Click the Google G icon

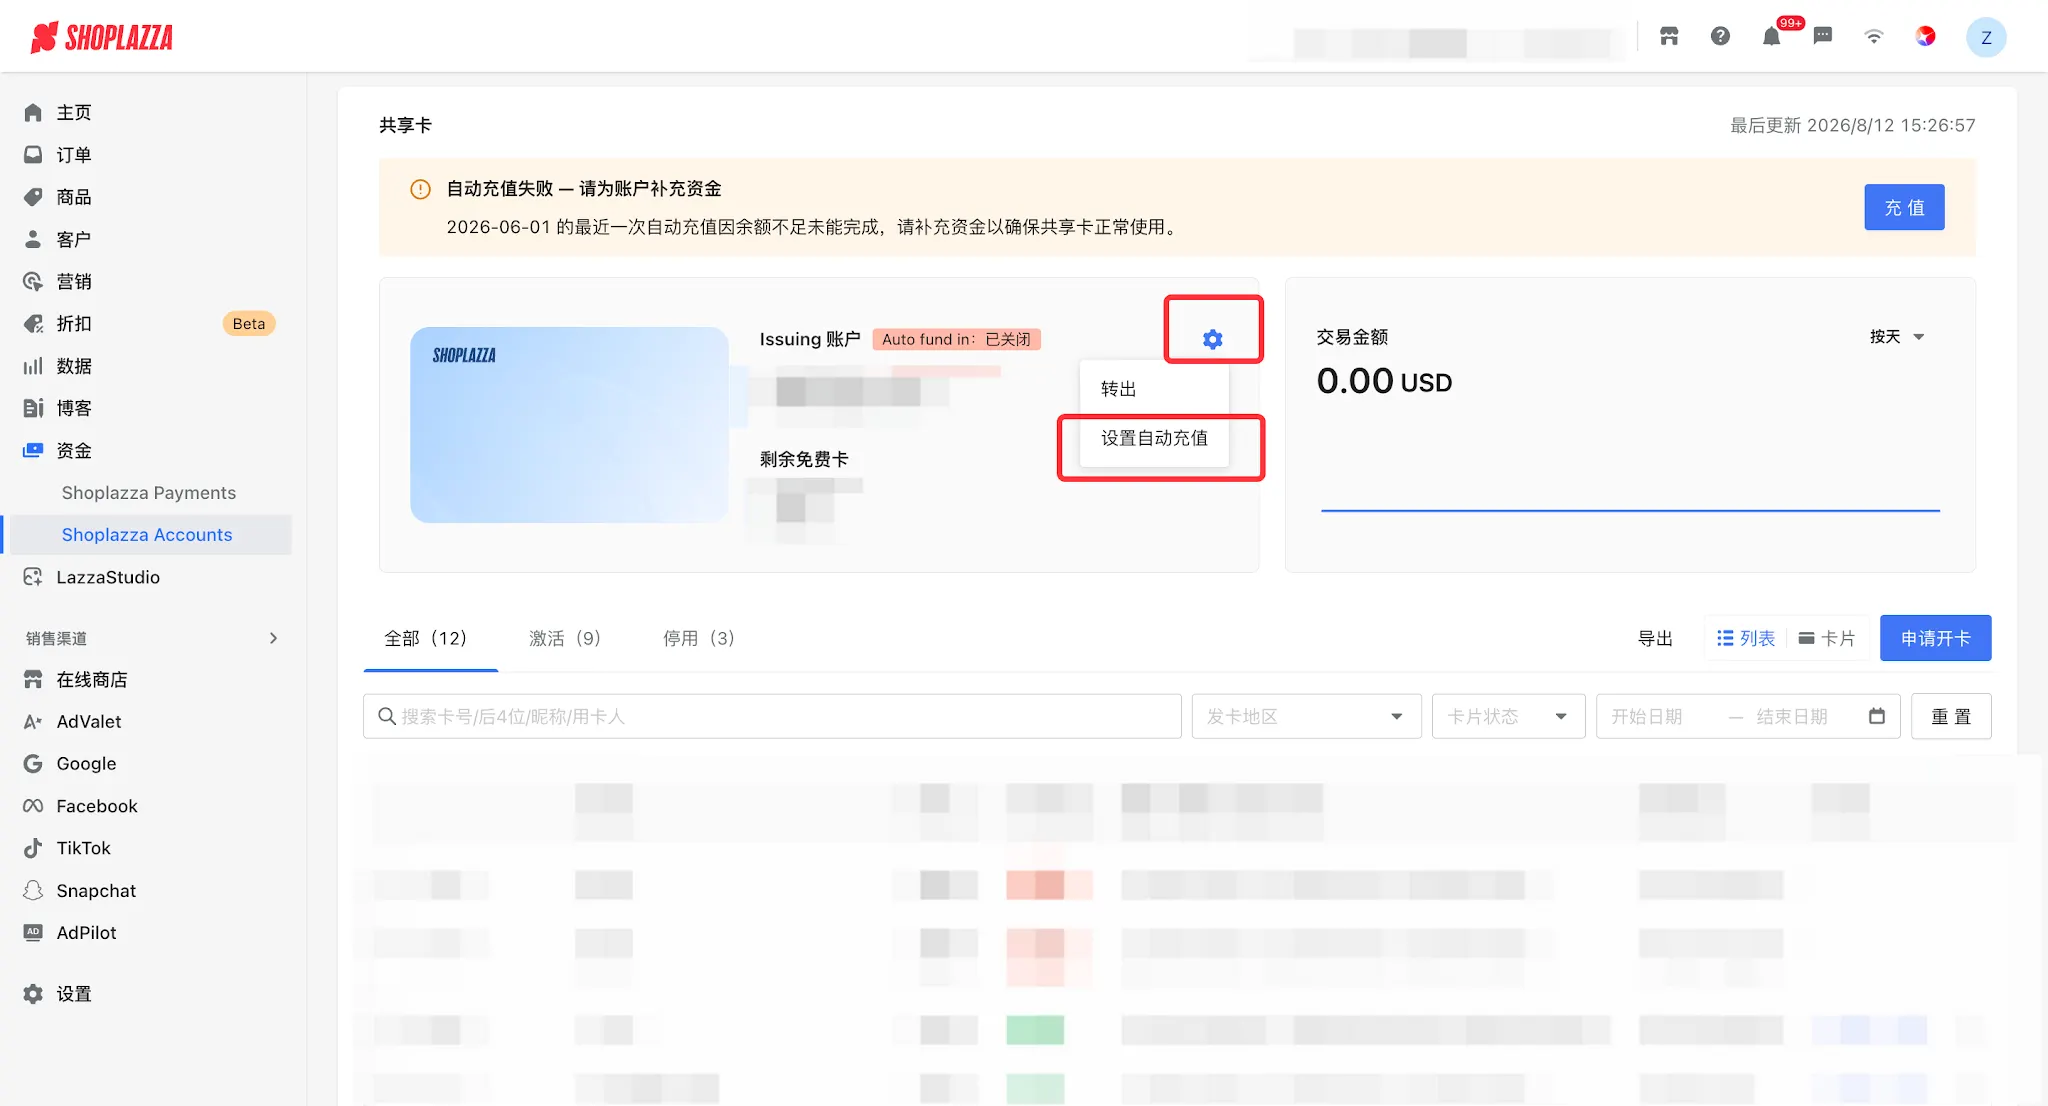point(33,764)
